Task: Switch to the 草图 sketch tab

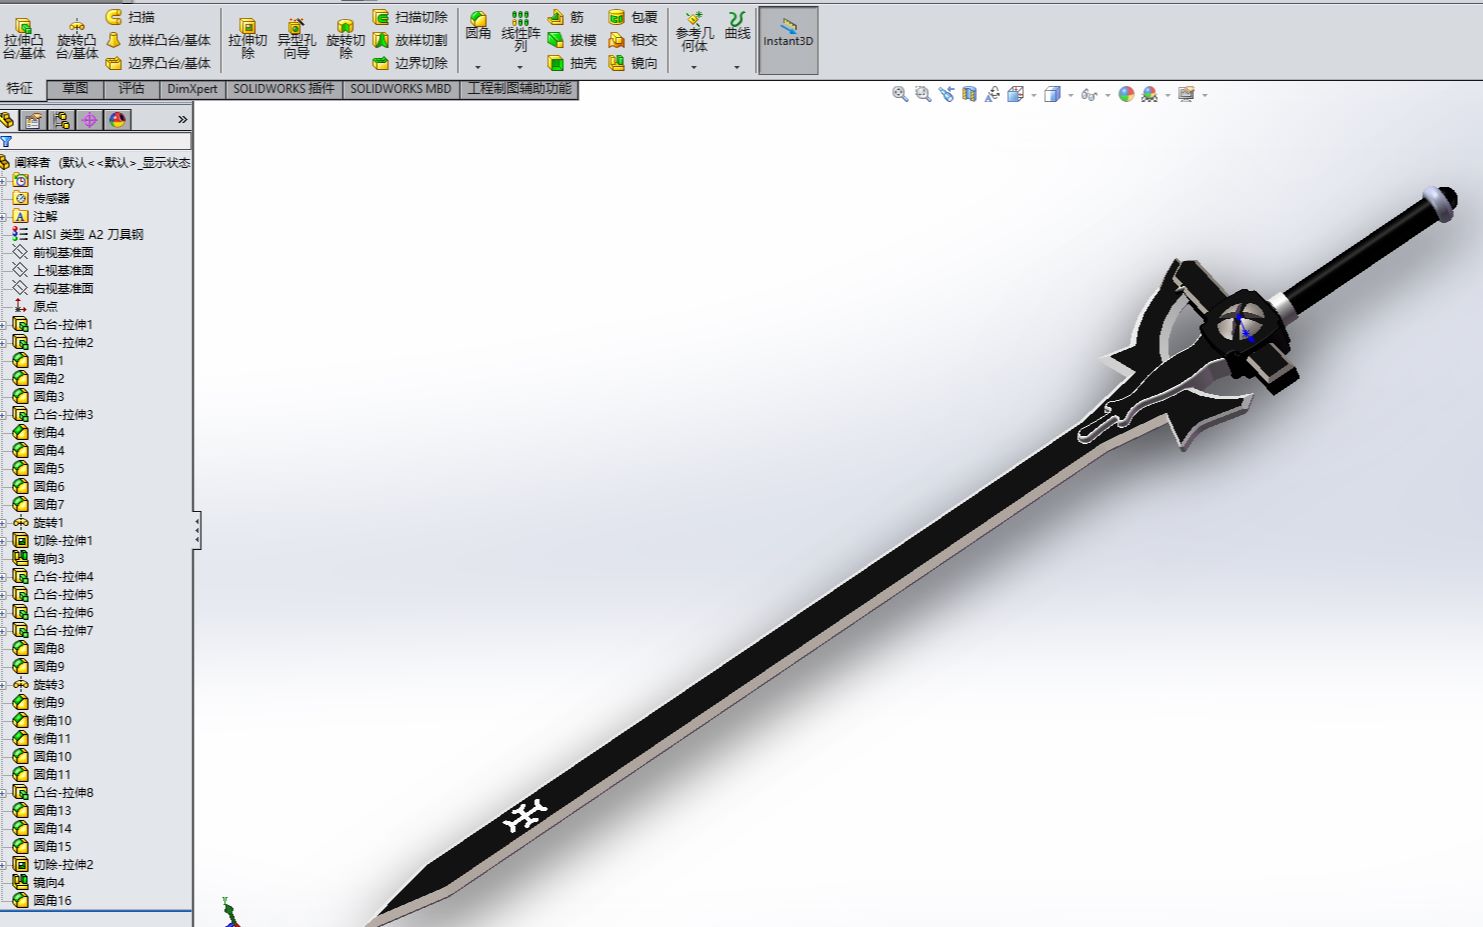Action: click(75, 89)
